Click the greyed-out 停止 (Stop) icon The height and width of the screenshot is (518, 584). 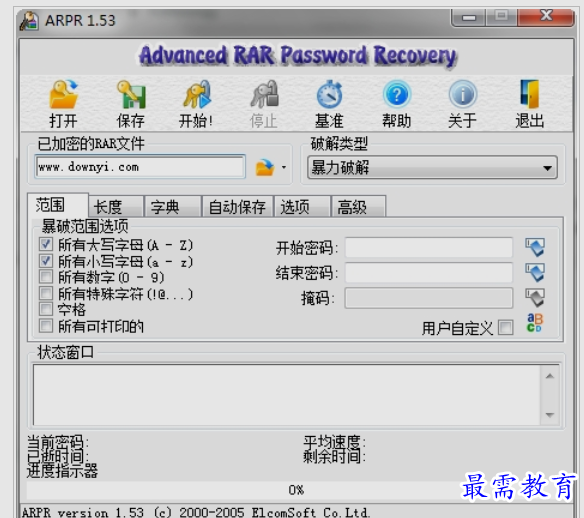(264, 95)
